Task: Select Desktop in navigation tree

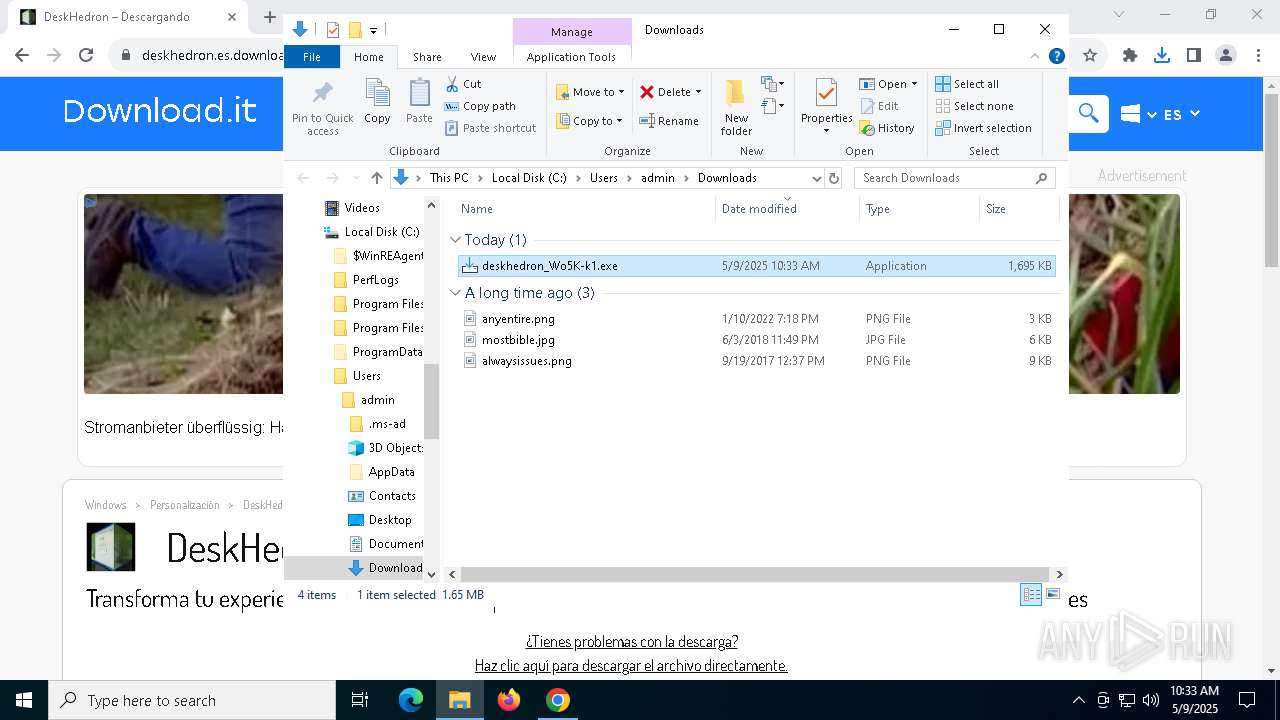Action: [x=379, y=520]
